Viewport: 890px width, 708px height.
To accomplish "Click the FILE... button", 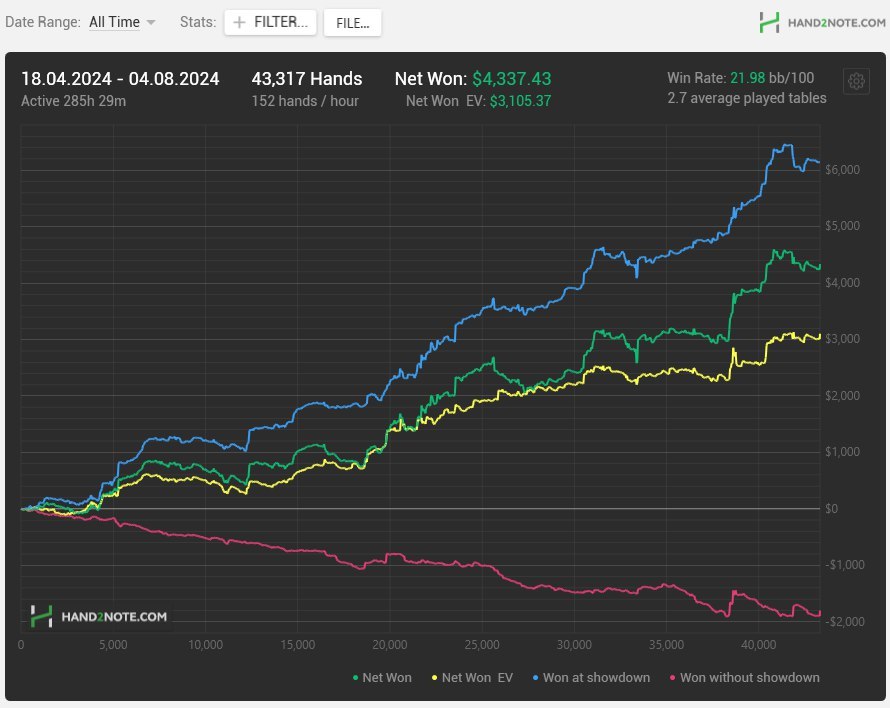I will [352, 23].
